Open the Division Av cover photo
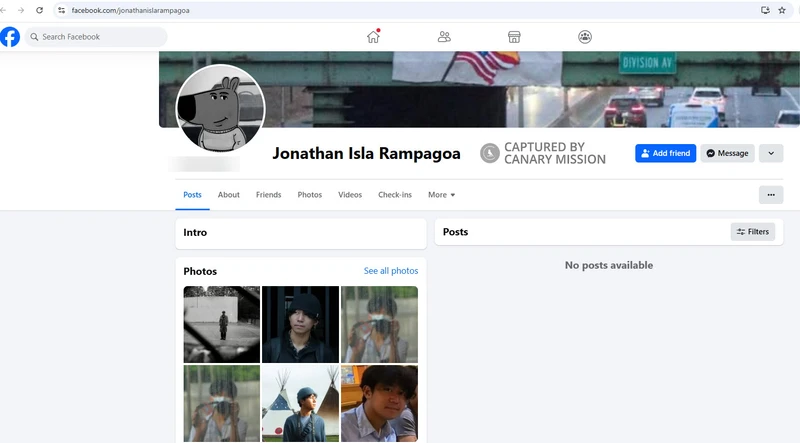 [x=480, y=89]
